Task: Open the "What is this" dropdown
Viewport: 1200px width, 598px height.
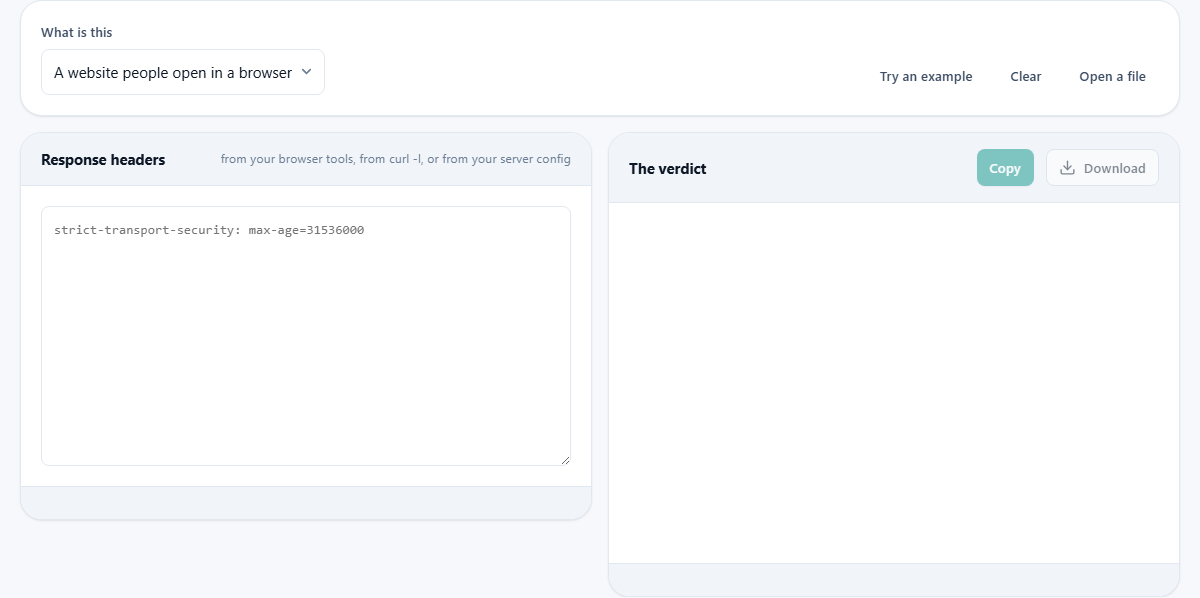Action: 183,72
